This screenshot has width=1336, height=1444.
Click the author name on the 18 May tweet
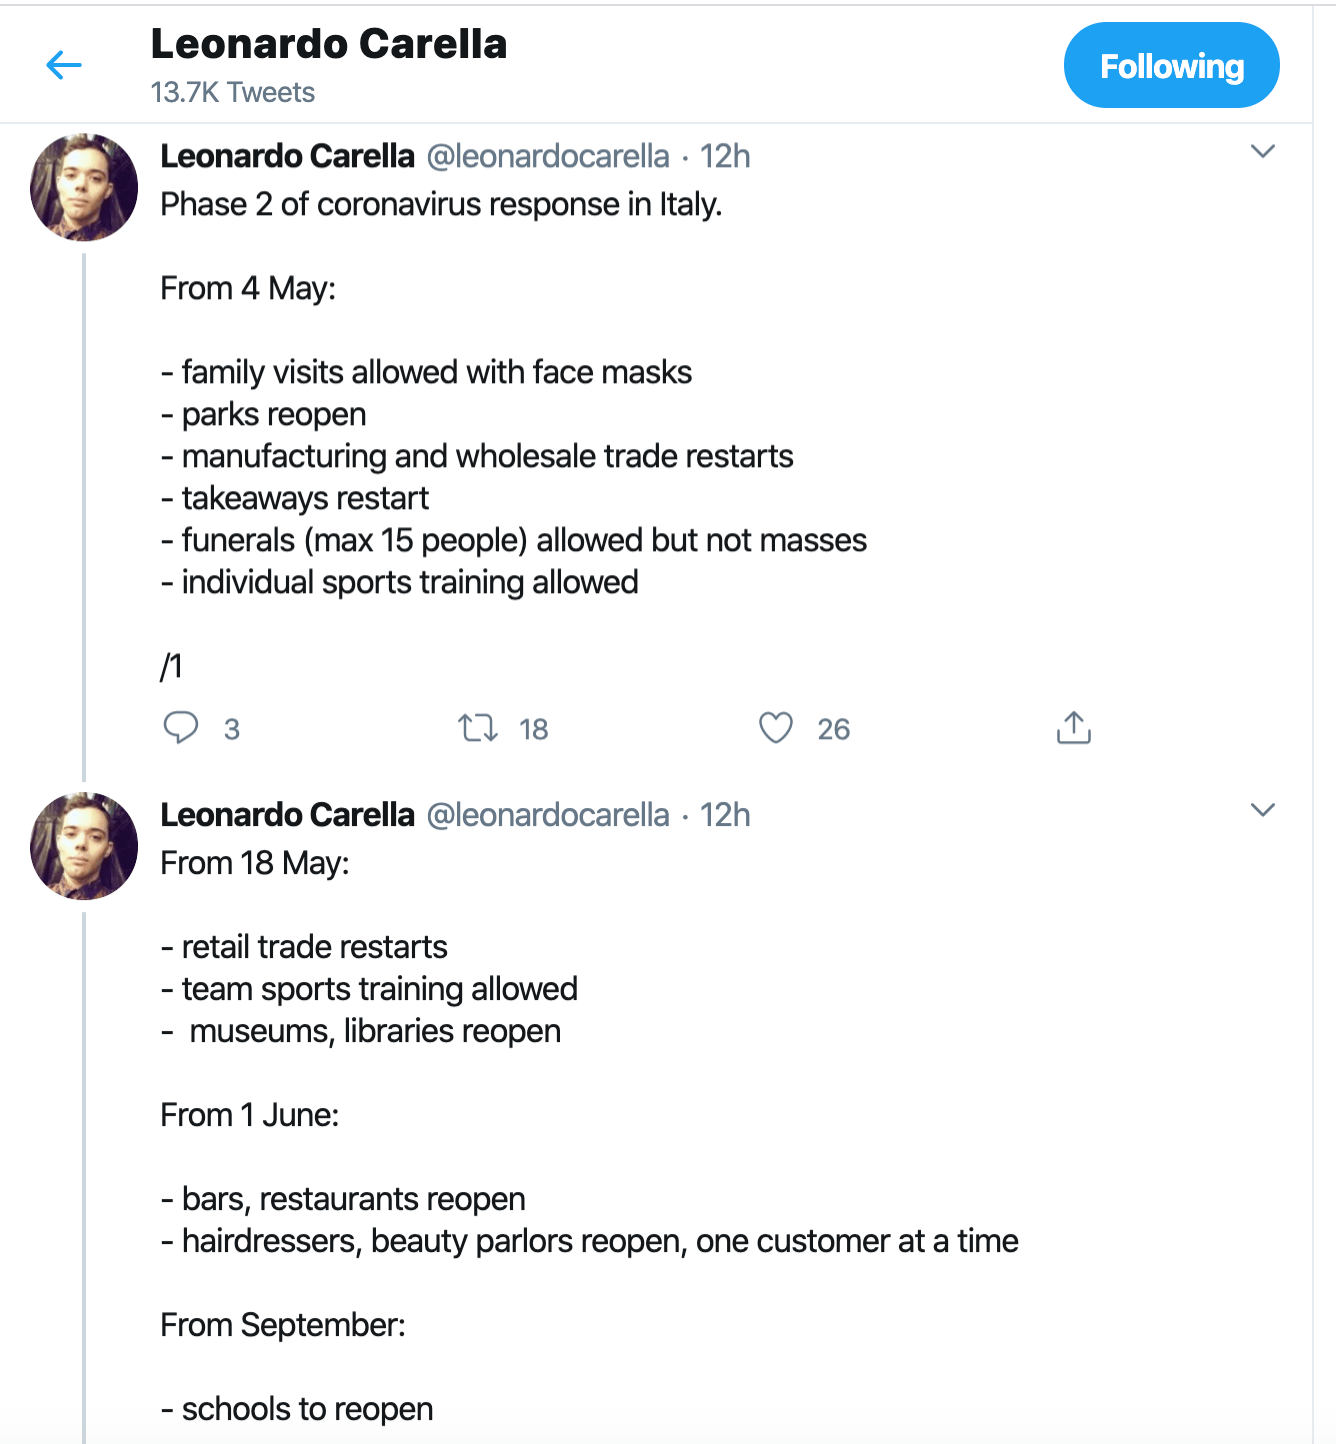(x=287, y=816)
